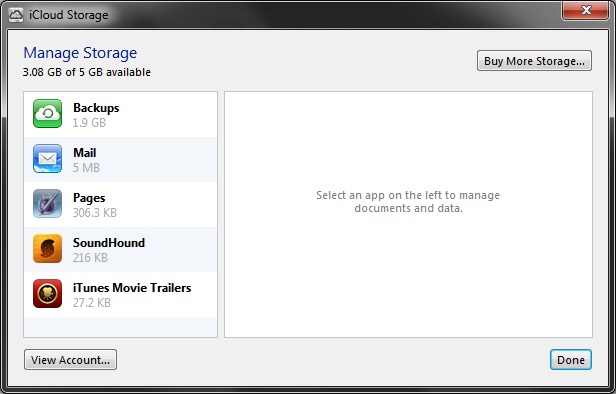Click the iTunes Movie Trailers icon
Screen dimensions: 616x394
click(x=48, y=293)
